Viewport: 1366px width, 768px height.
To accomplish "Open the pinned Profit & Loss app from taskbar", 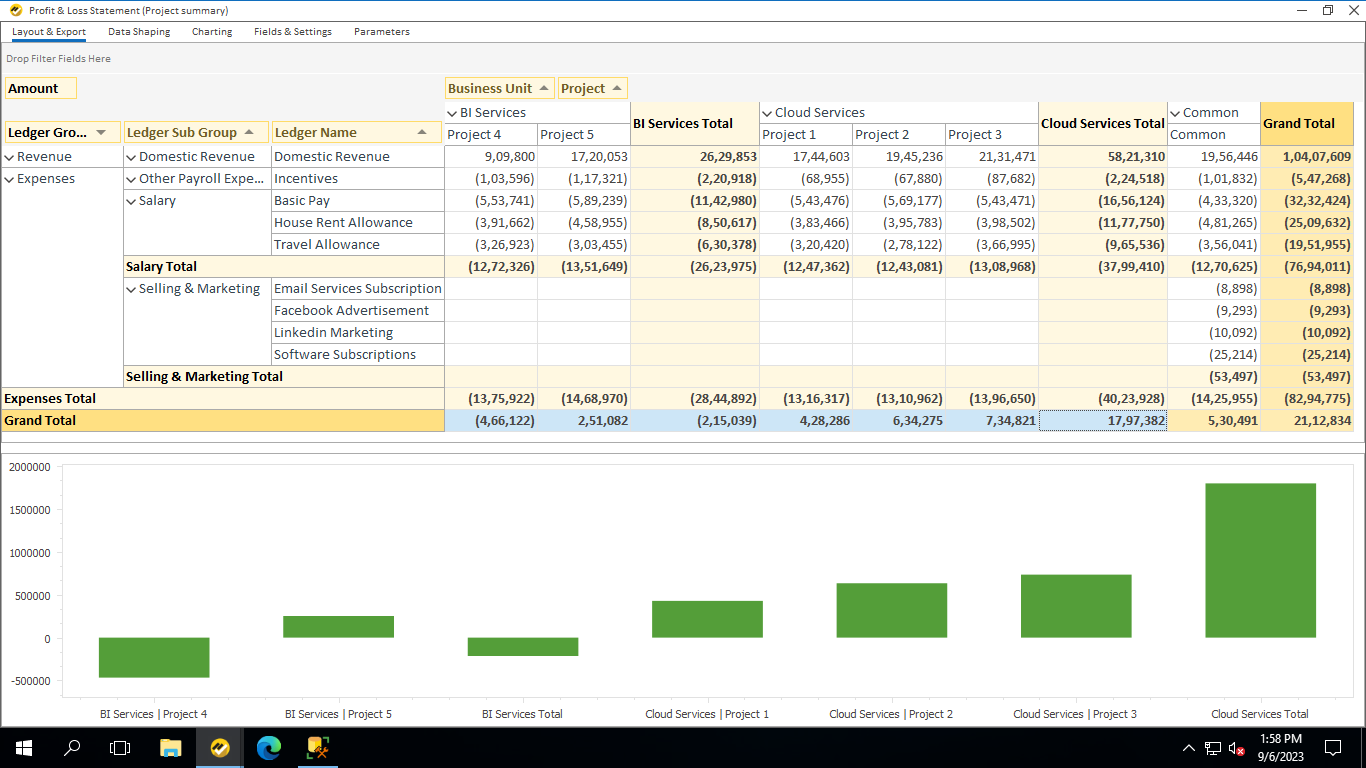I will pyautogui.click(x=219, y=747).
